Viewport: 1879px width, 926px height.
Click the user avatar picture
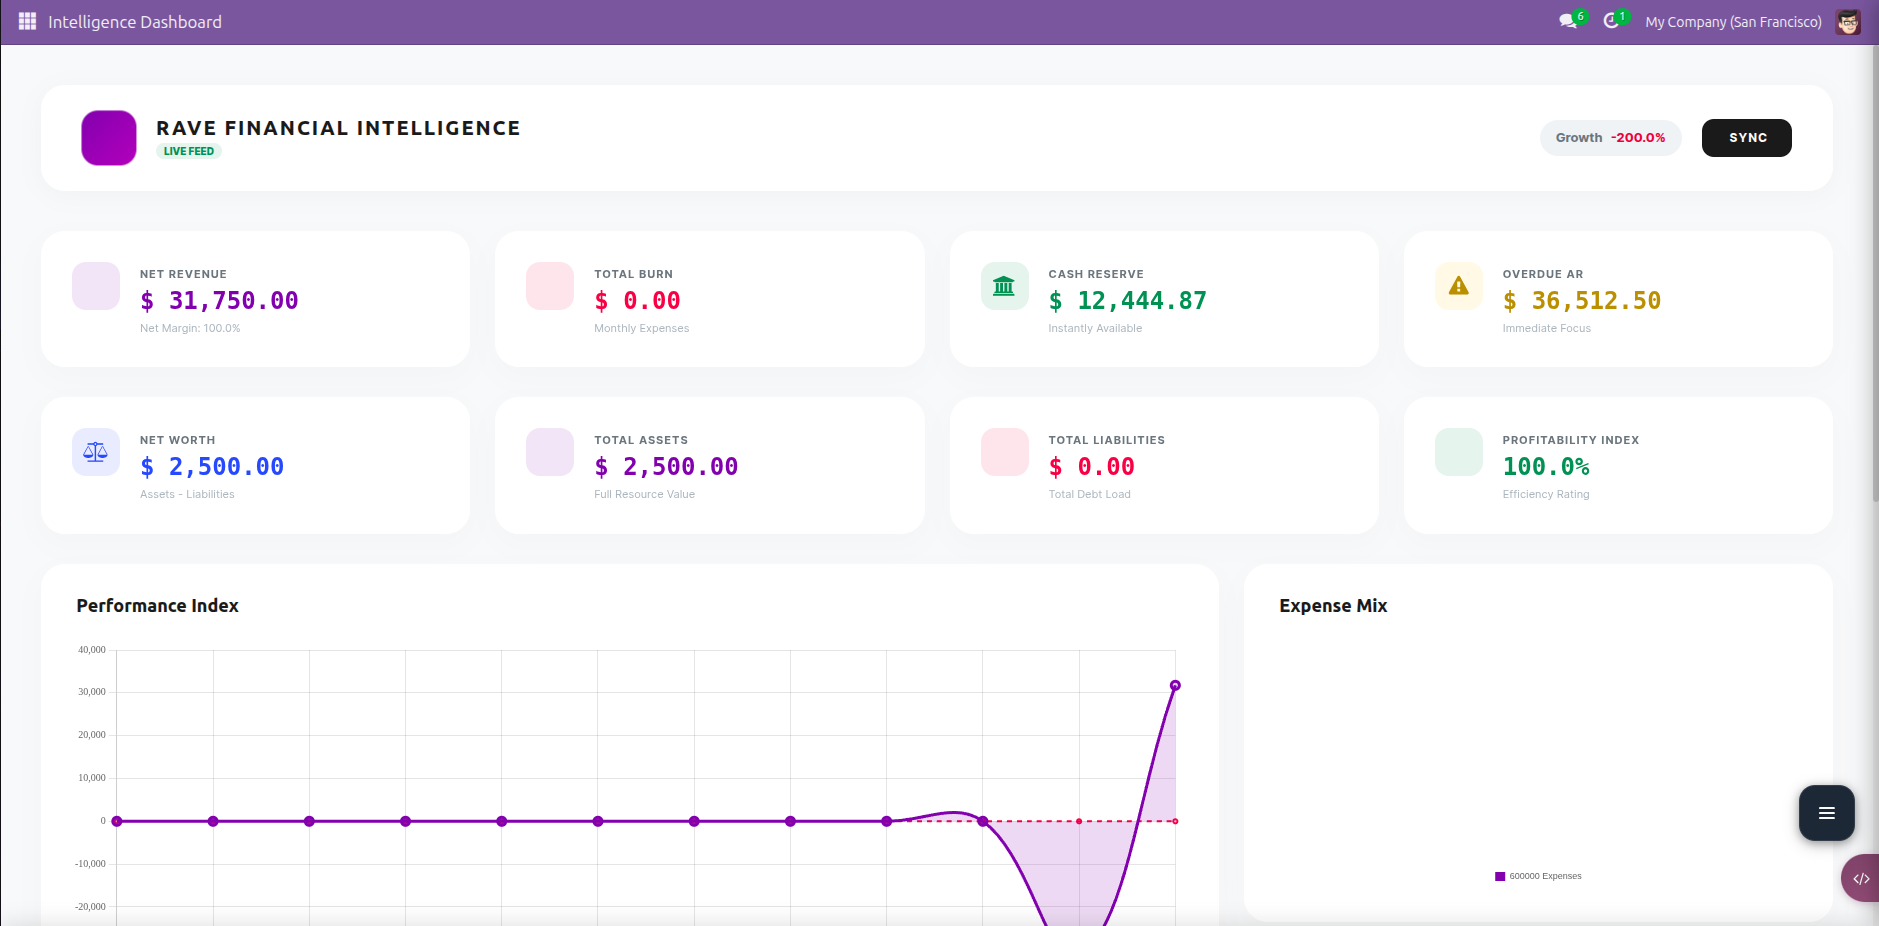pos(1848,22)
